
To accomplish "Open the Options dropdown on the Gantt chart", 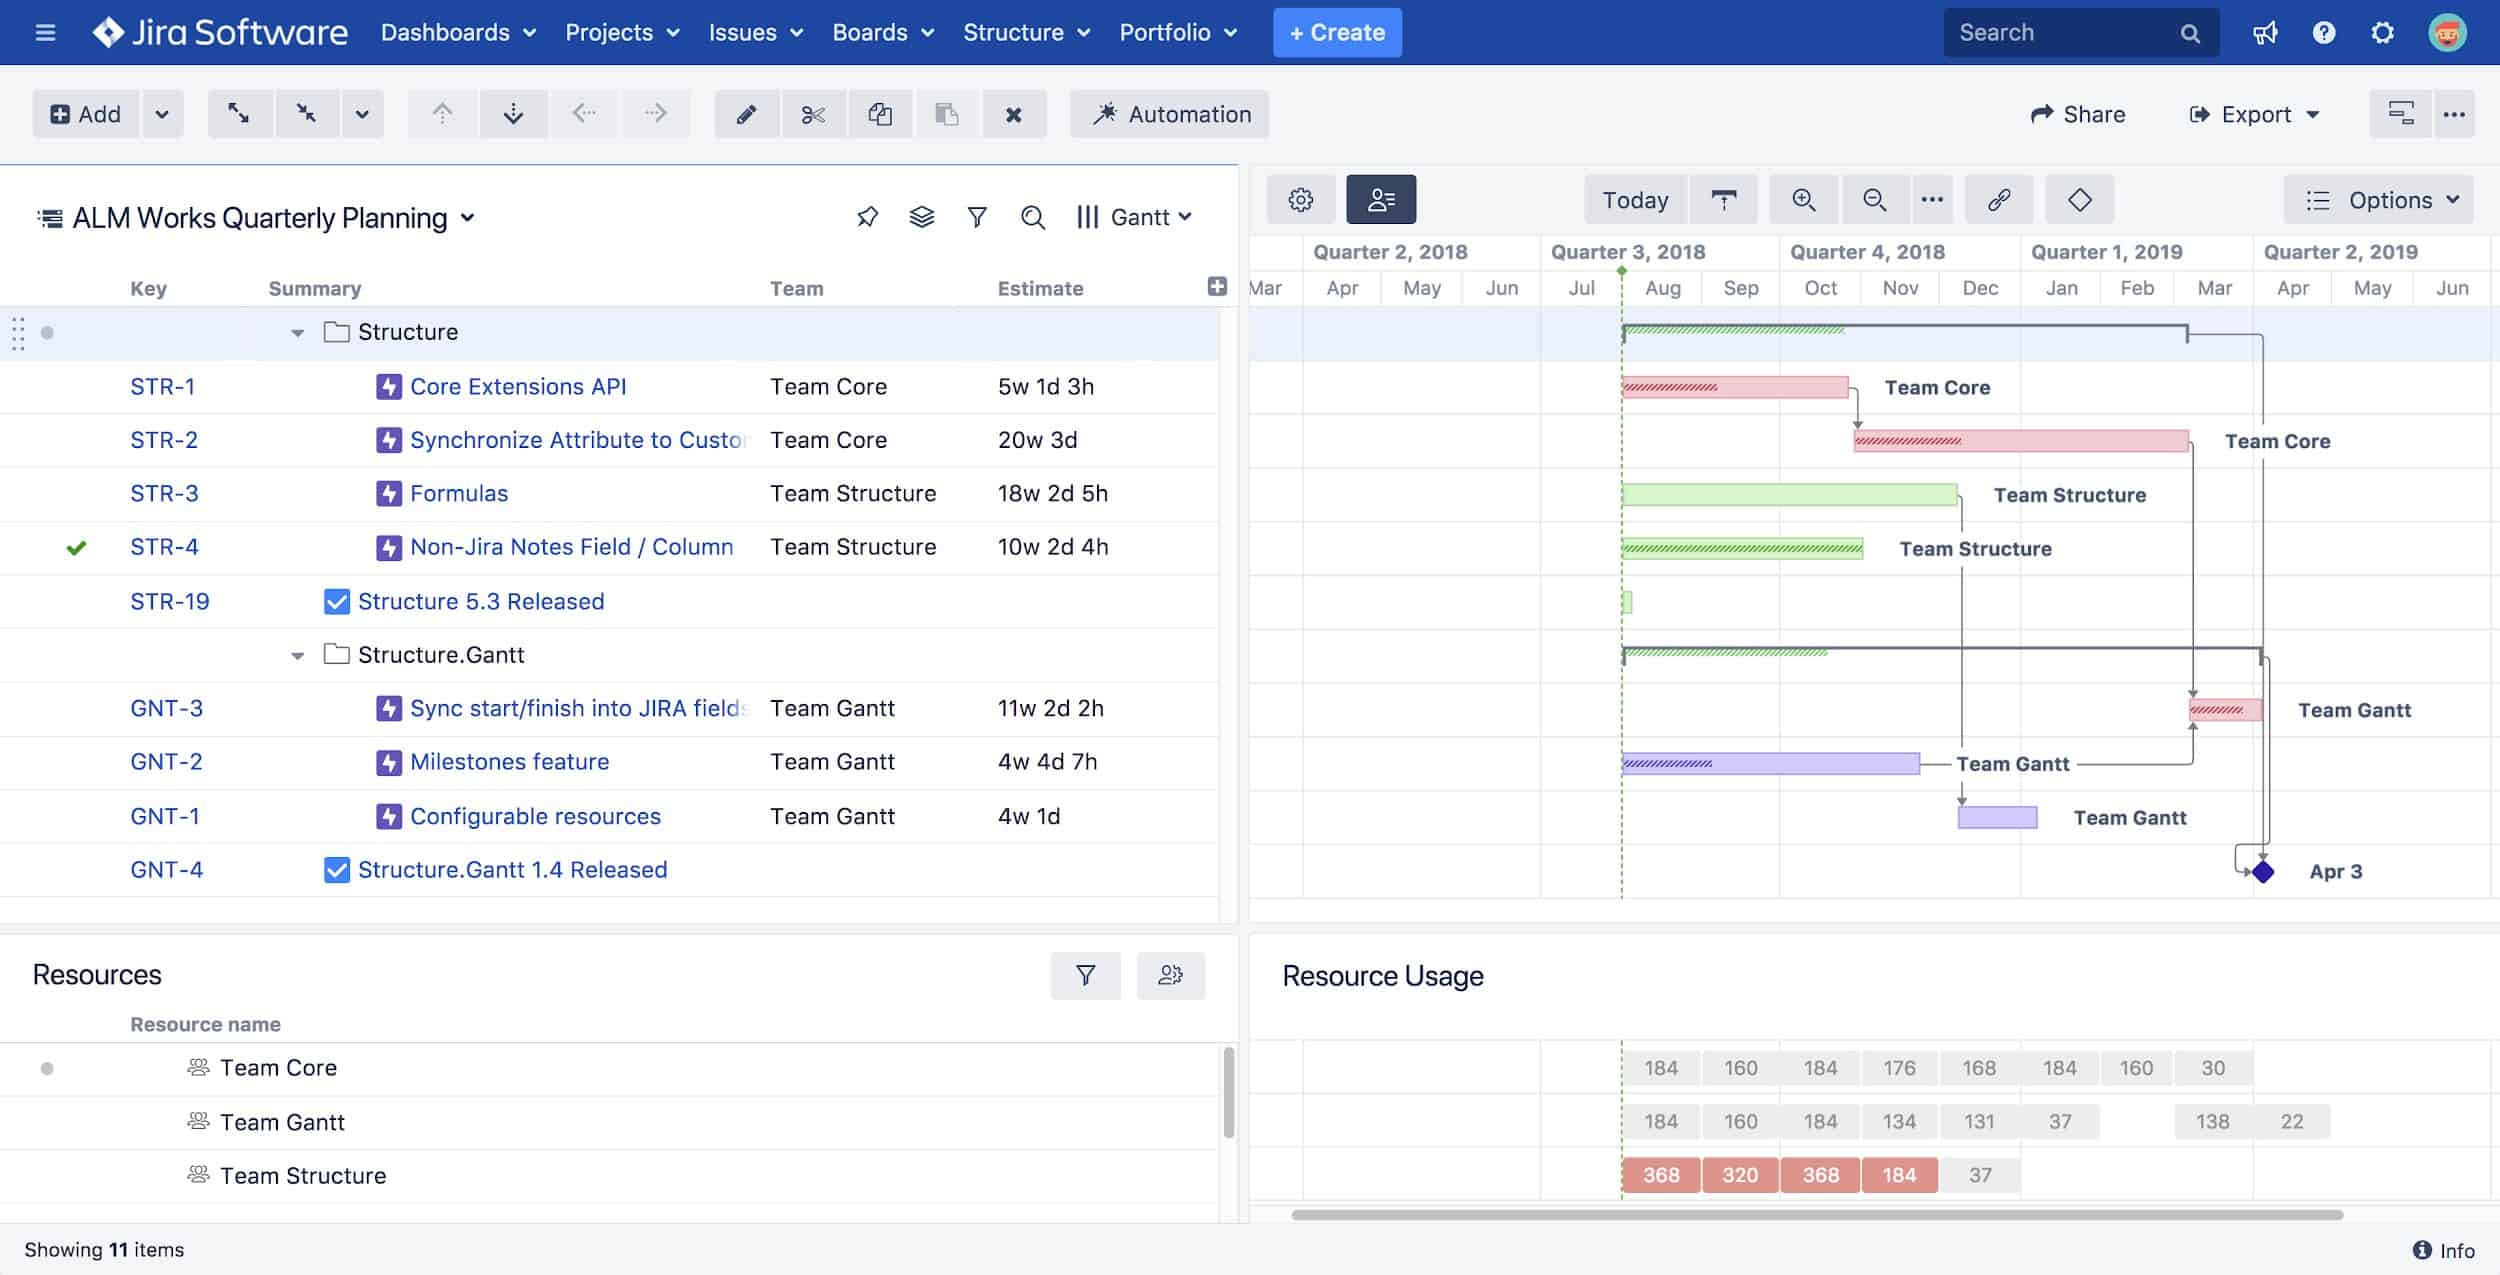I will tap(2380, 199).
